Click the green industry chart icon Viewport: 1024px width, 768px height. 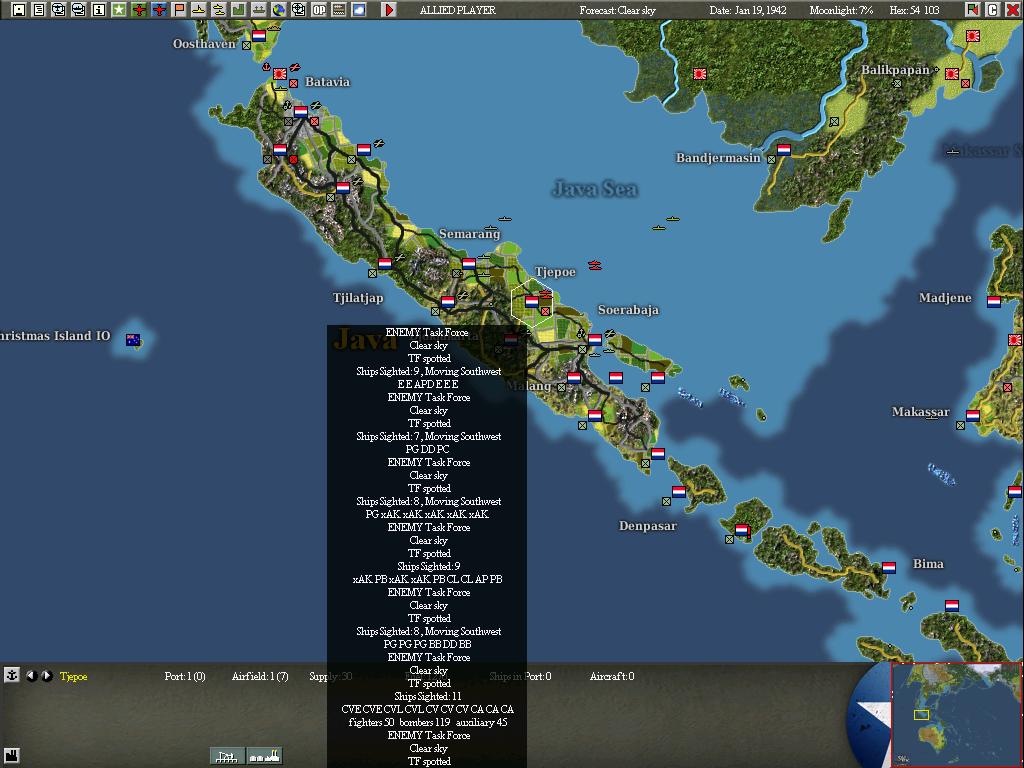click(x=238, y=10)
